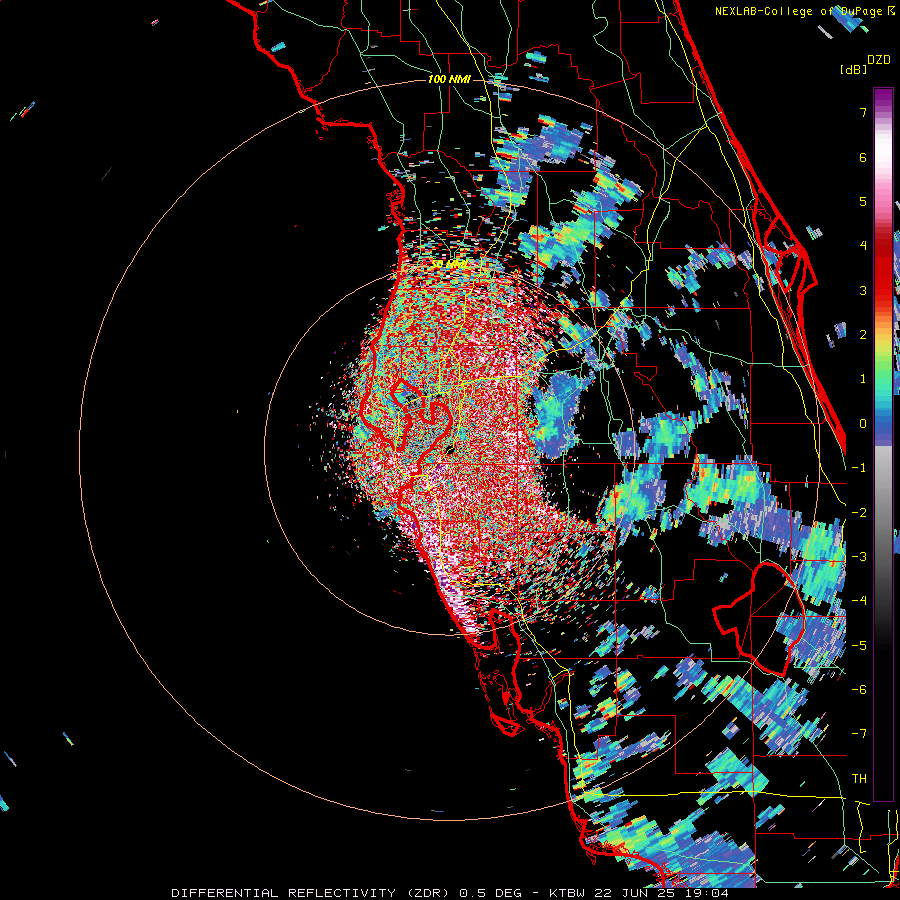Click the 50 NMI range ring label

449,265
